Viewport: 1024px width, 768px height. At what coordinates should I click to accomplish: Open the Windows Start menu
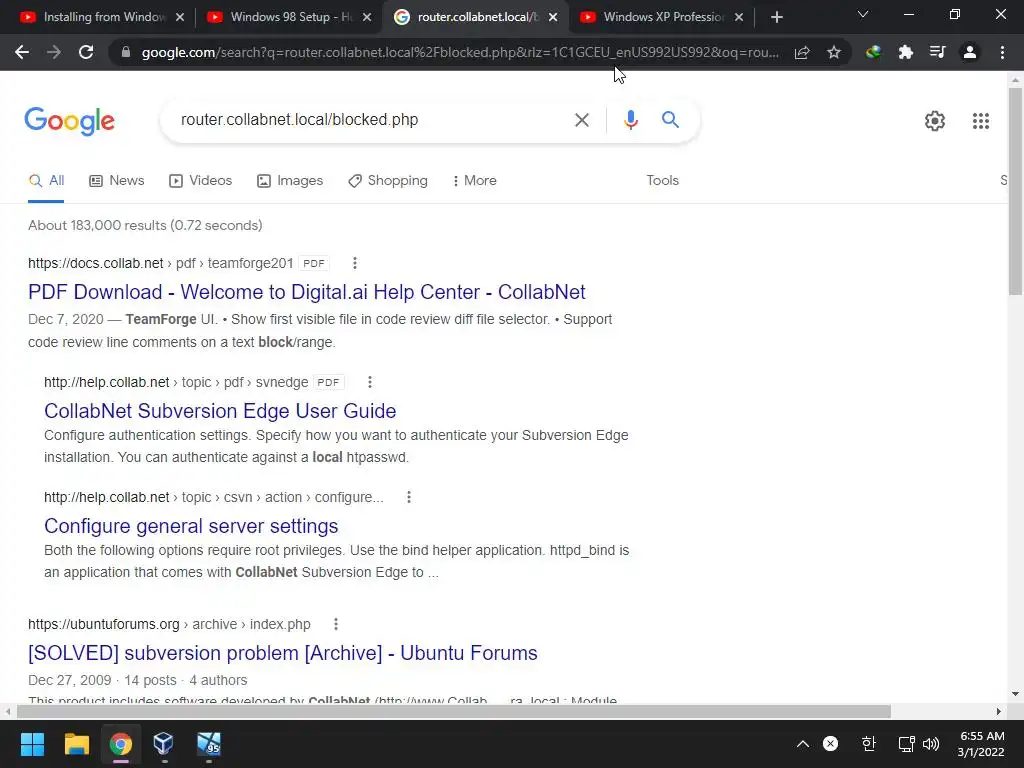(32, 744)
